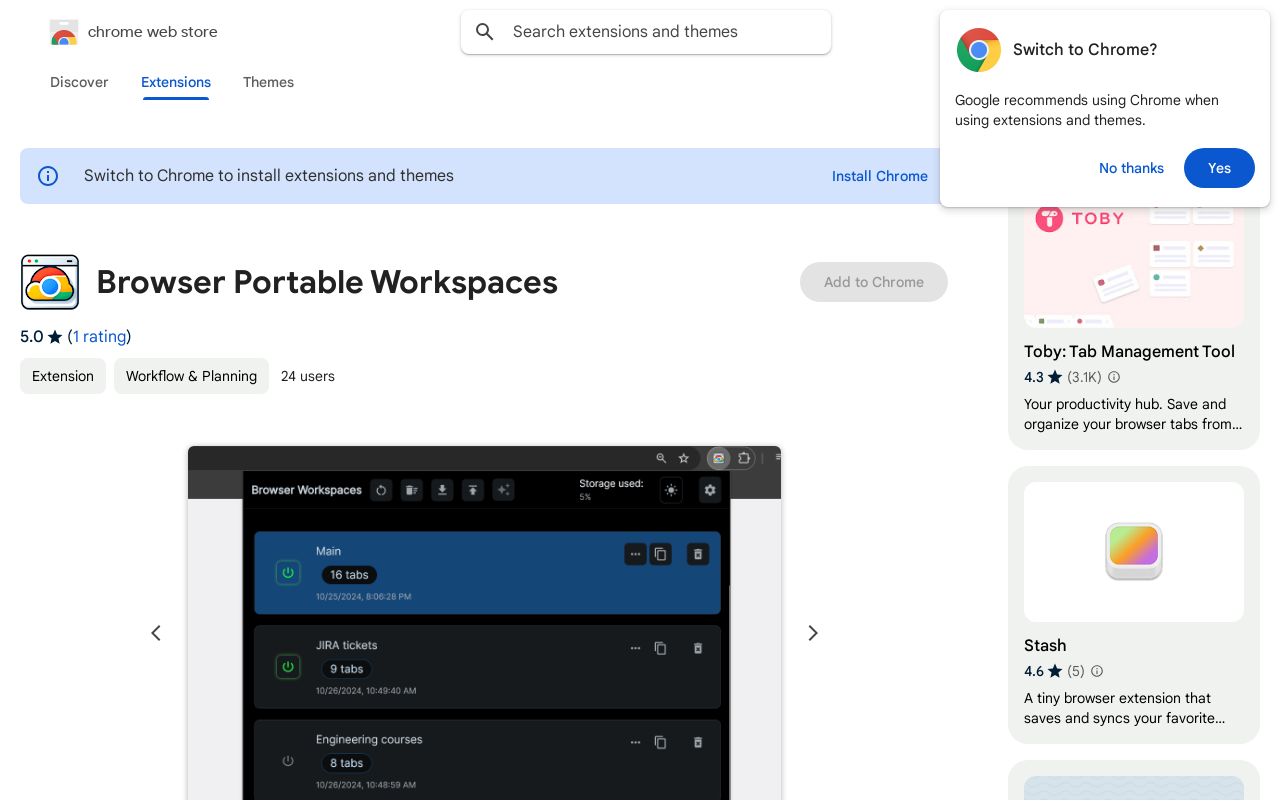Click Yes in Switch to Chrome popup
This screenshot has width=1280, height=800.
(1218, 168)
